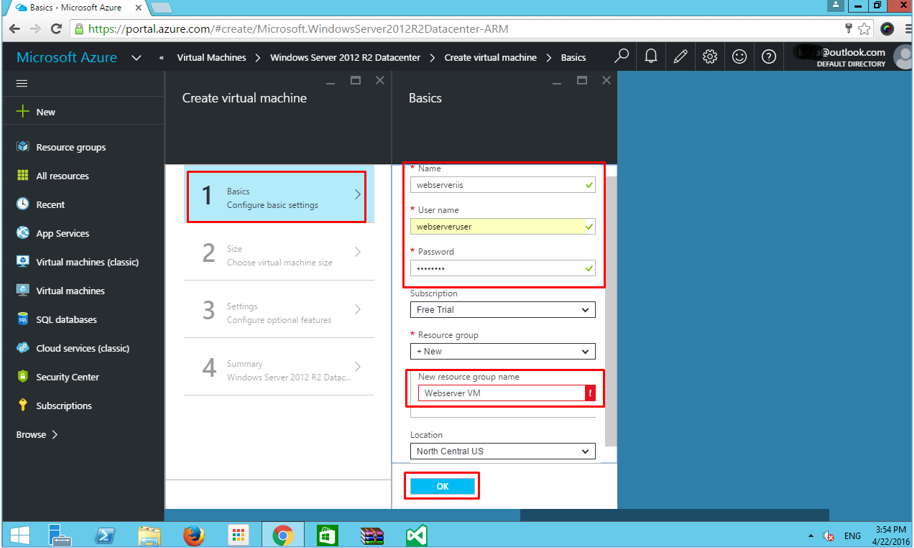Click the SQL databases icon

pos(23,319)
